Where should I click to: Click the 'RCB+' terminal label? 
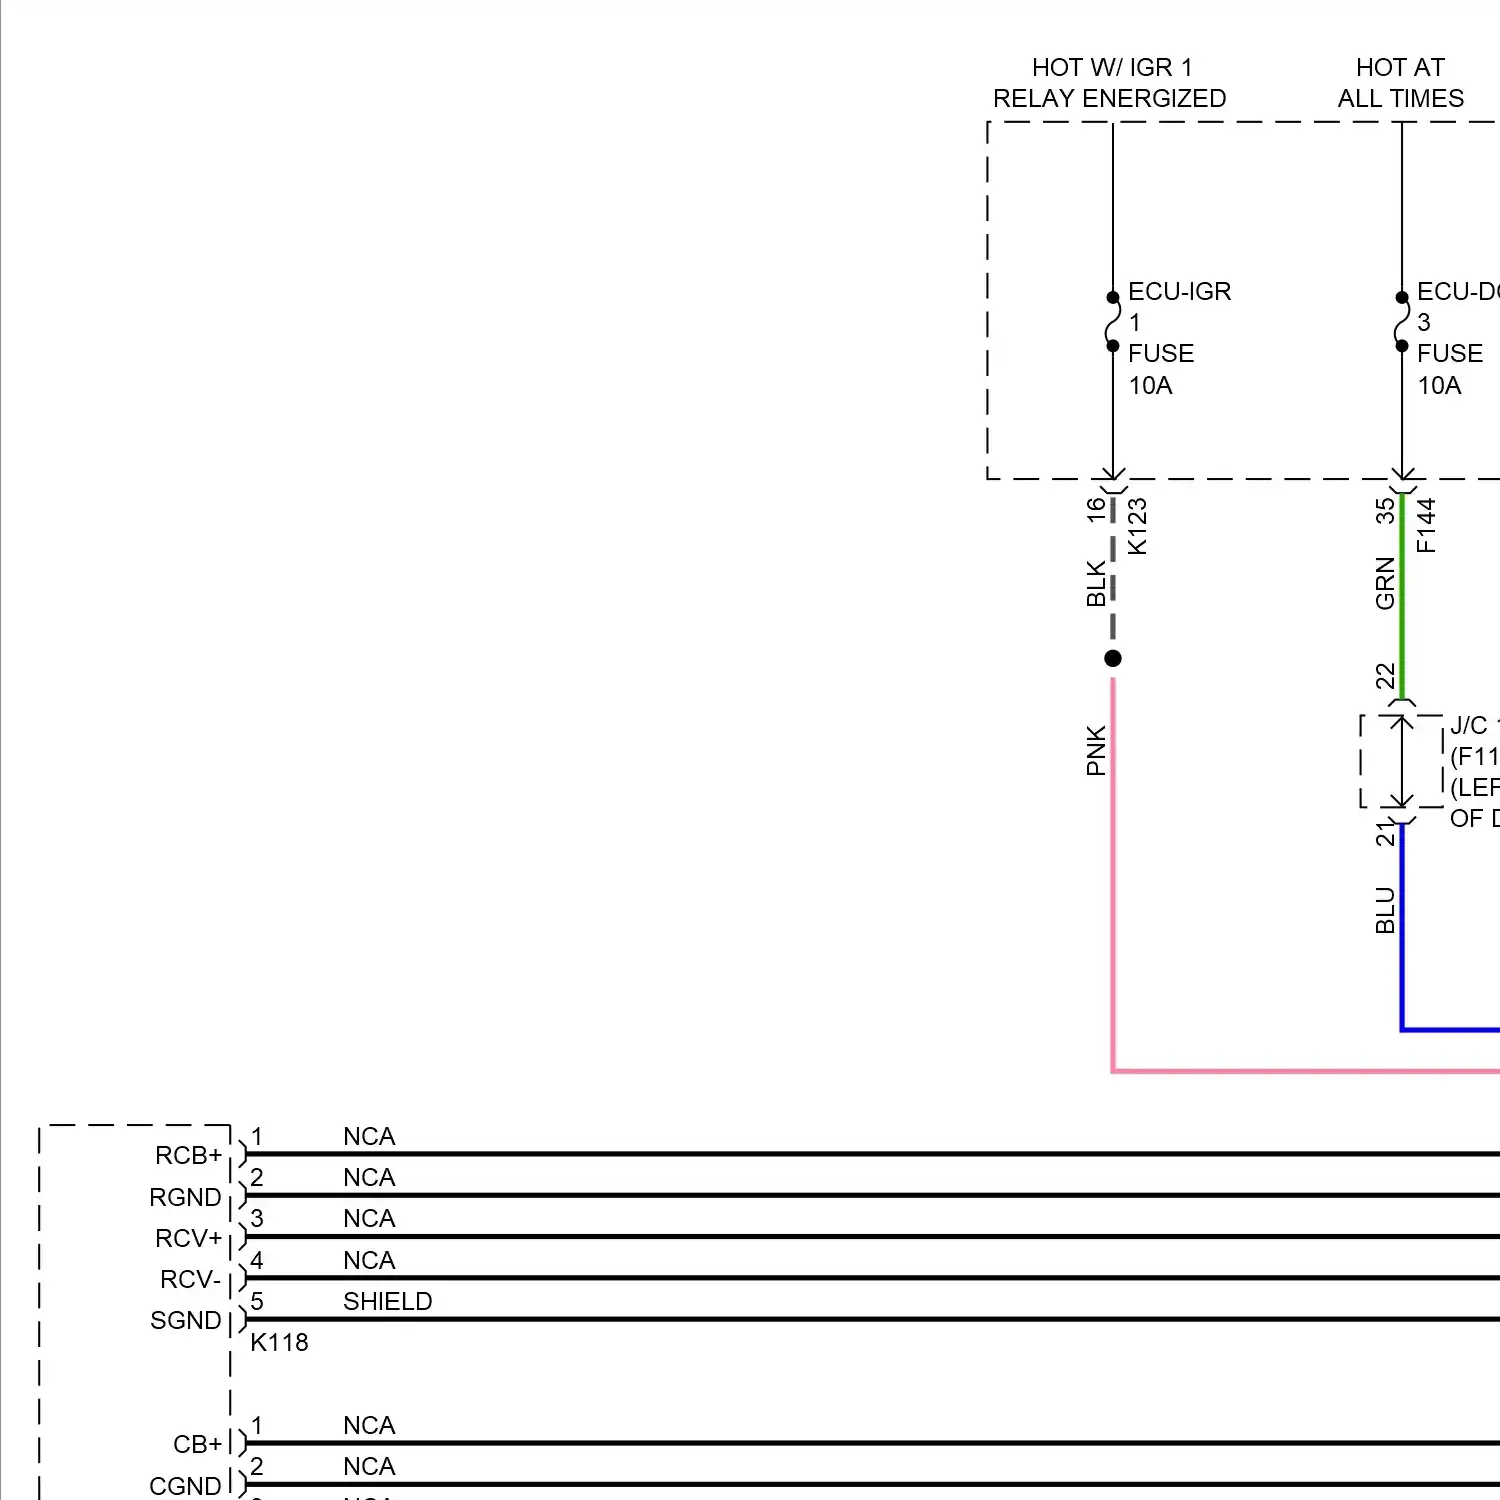pyautogui.click(x=188, y=1155)
